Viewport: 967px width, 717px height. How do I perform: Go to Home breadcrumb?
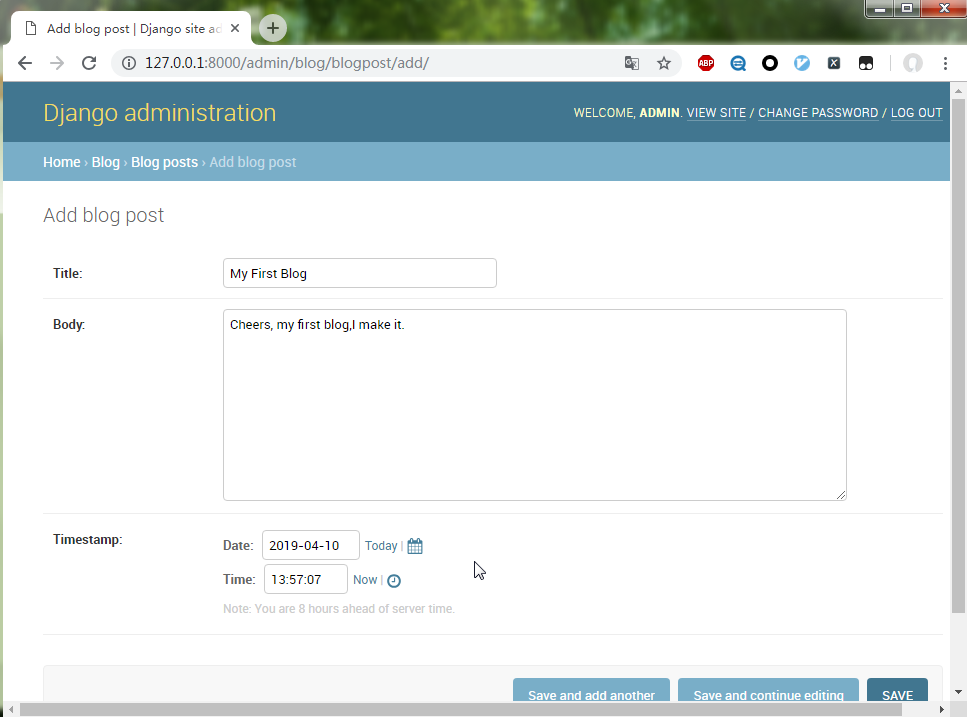62,162
